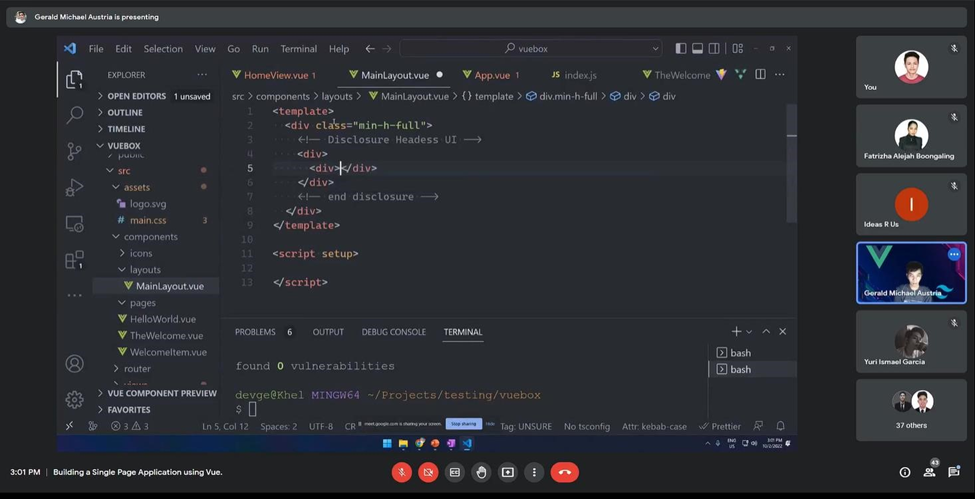Show additional views ellipsis in activity bar

(x=74, y=296)
